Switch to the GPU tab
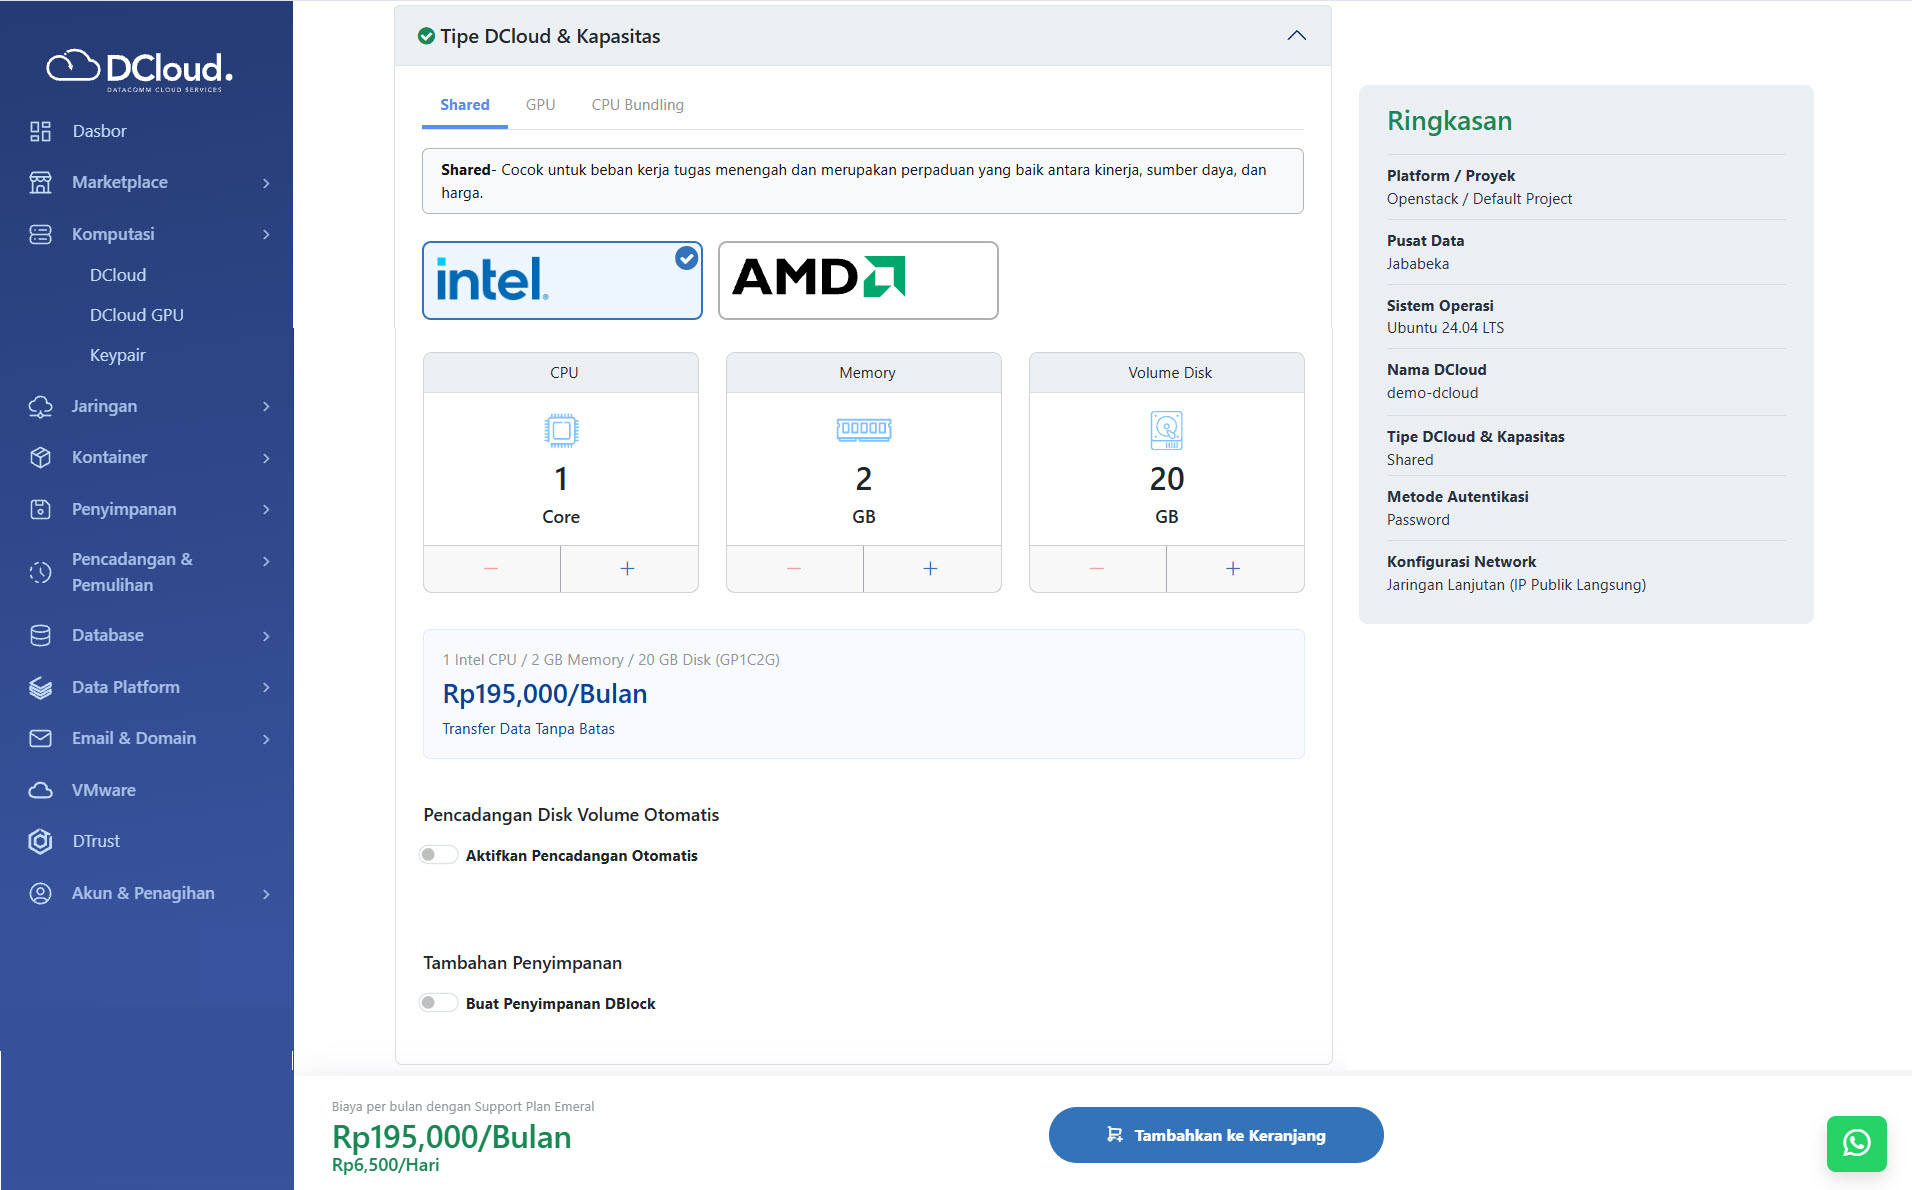 pos(540,105)
